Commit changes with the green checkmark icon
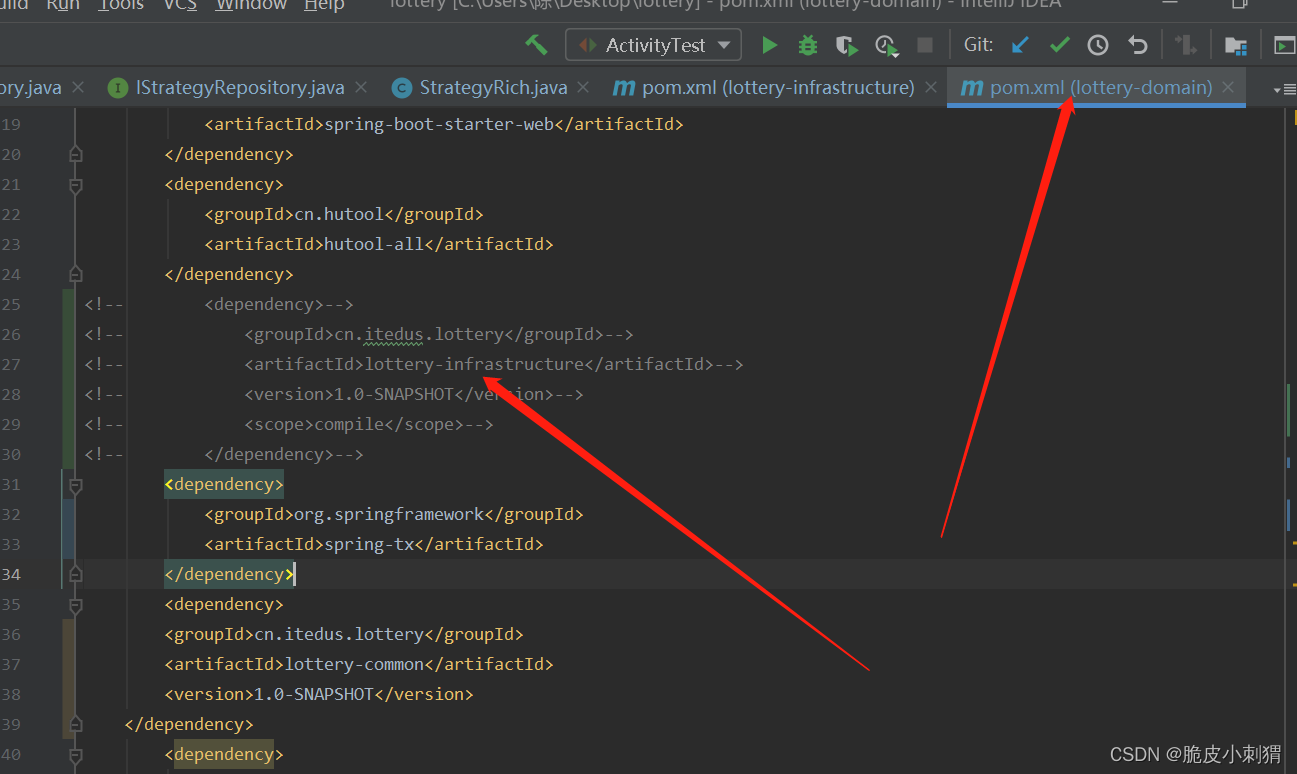The width and height of the screenshot is (1297, 774). coord(1060,44)
